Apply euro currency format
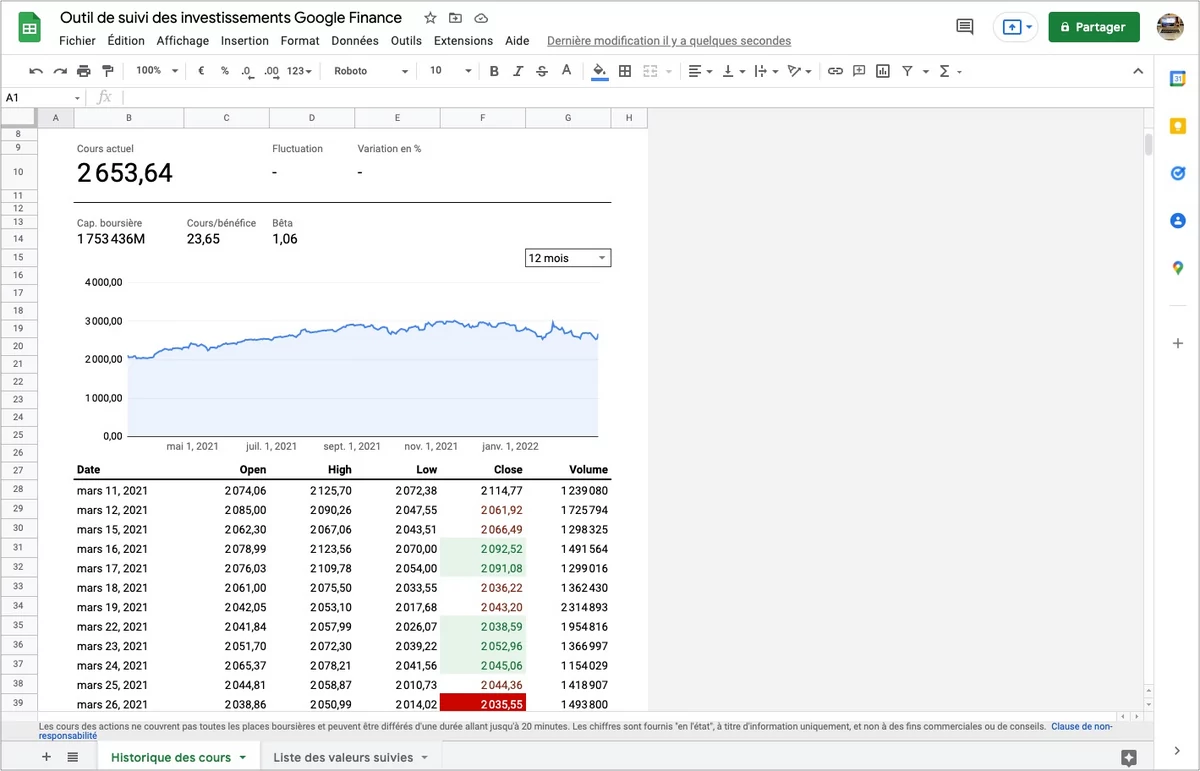Image resolution: width=1200 pixels, height=771 pixels. (201, 71)
